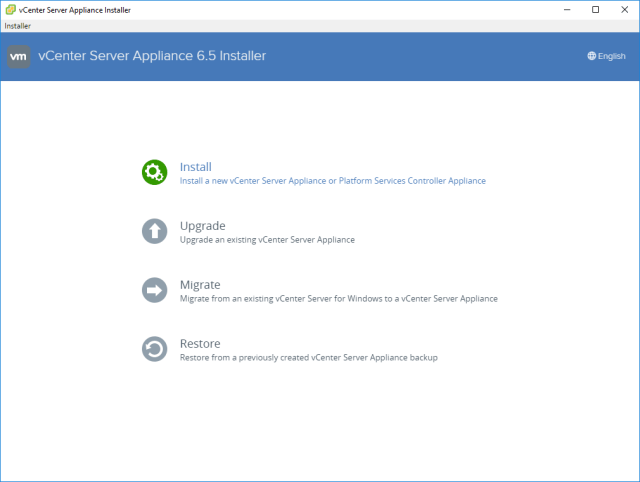Click the green Install gear icon
The width and height of the screenshot is (640, 482).
coord(155,172)
